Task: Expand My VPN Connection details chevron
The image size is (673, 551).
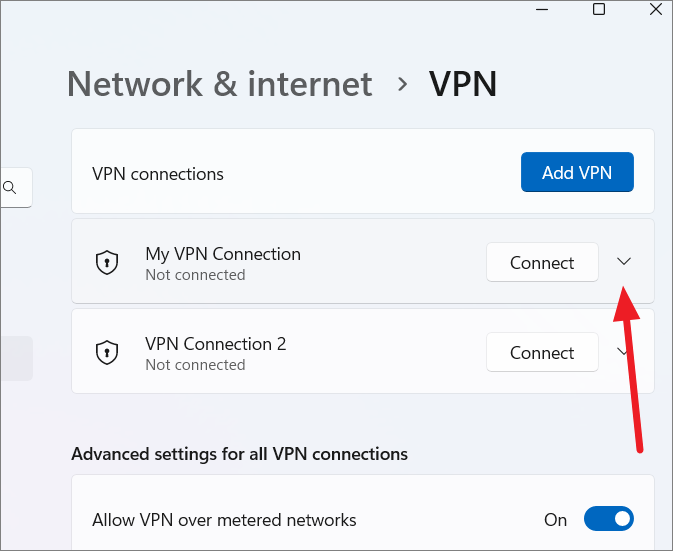Action: 624,261
